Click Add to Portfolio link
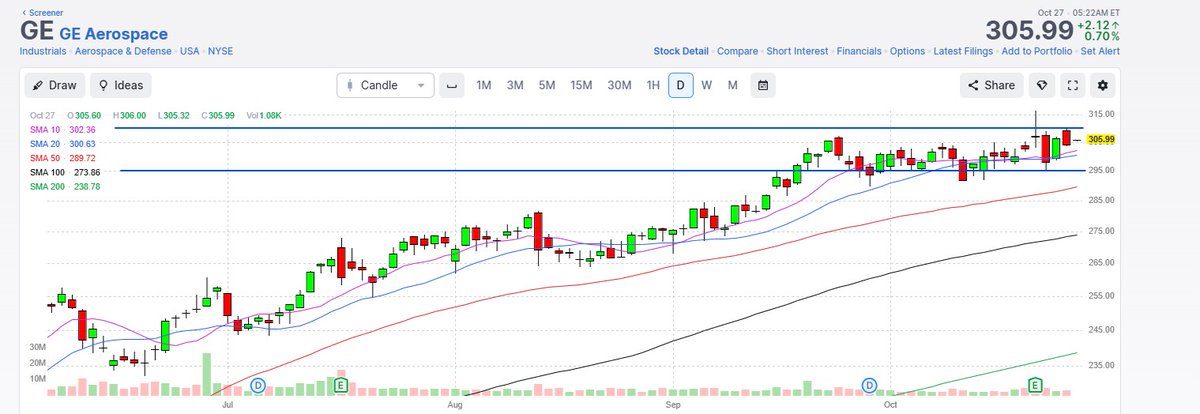 (1036, 50)
